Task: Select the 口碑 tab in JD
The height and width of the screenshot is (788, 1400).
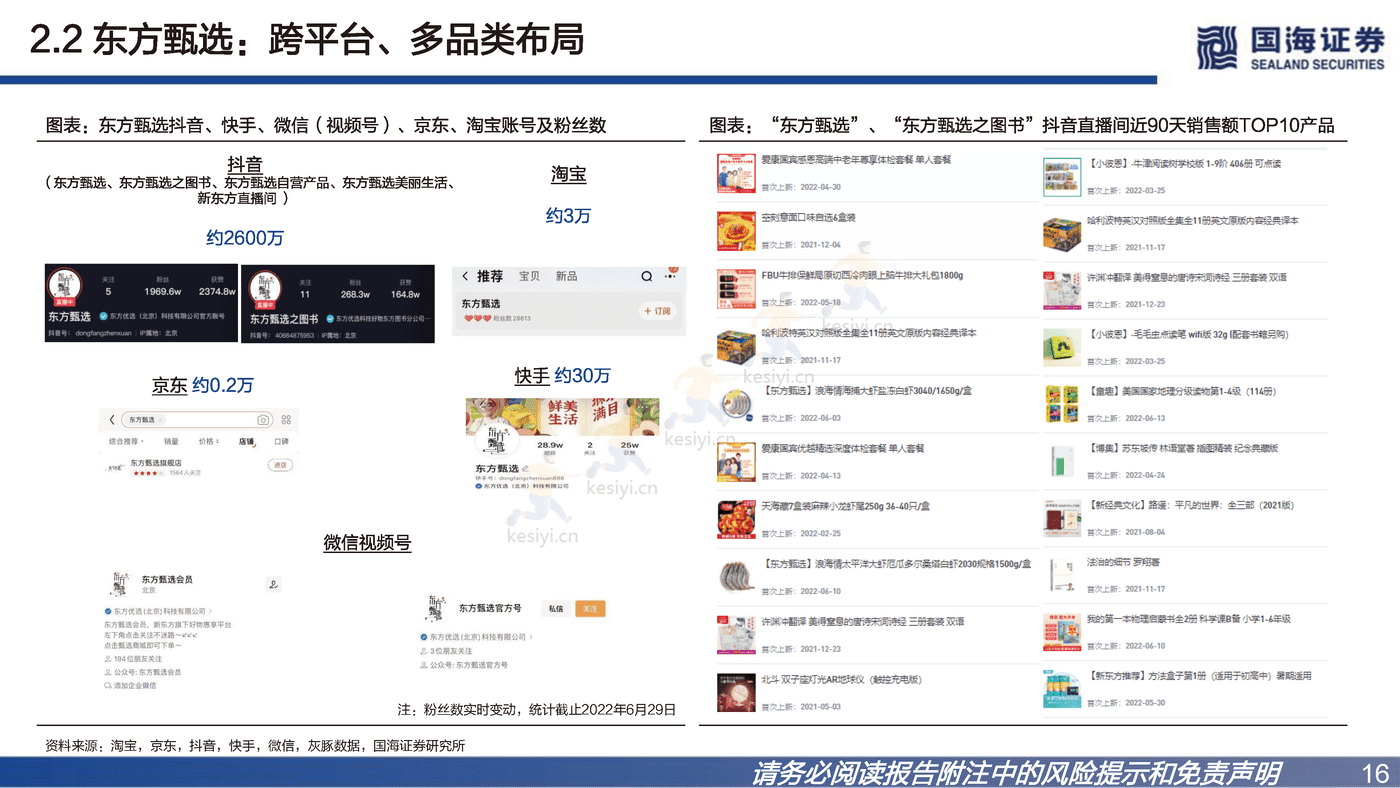Action: pos(281,440)
